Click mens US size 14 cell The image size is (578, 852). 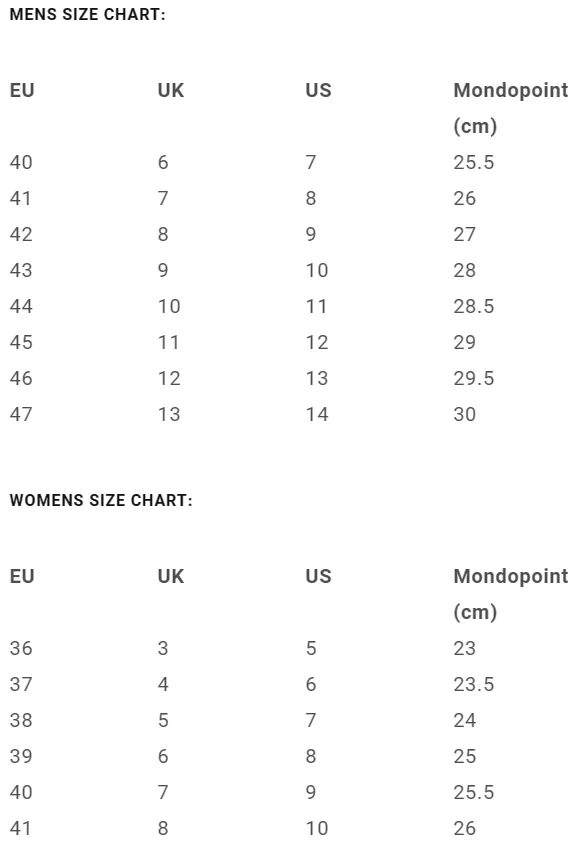coord(317,414)
